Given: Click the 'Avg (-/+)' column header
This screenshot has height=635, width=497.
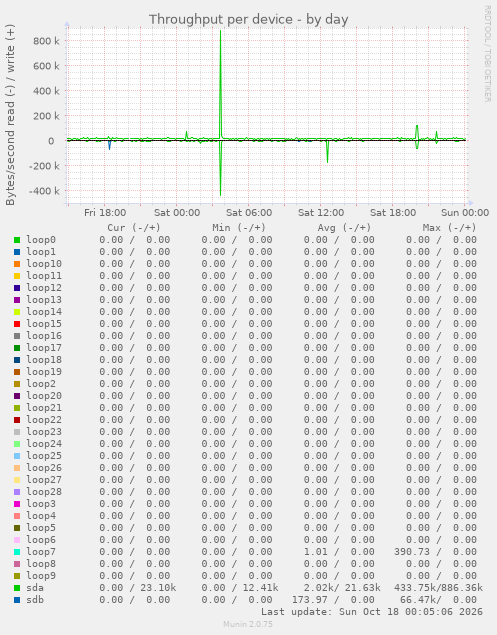Looking at the screenshot, I should pyautogui.click(x=344, y=228).
